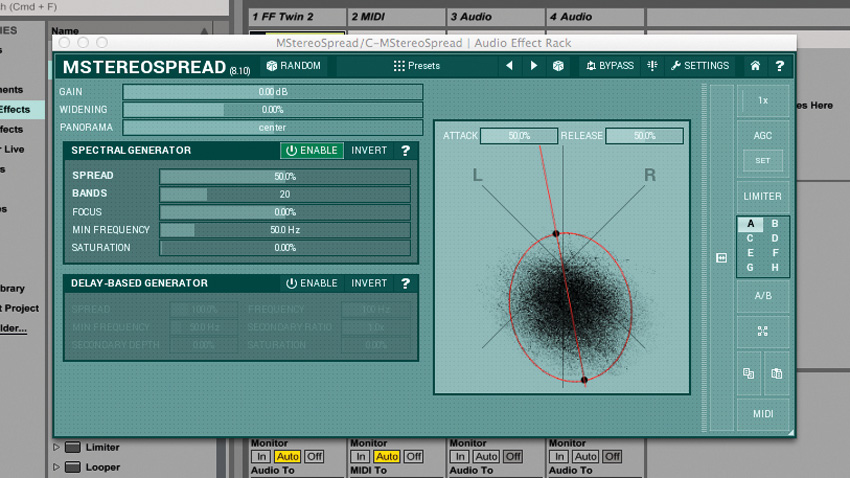Click the channel mode icon next to BYPASS
This screenshot has width=850, height=478.
(652, 66)
